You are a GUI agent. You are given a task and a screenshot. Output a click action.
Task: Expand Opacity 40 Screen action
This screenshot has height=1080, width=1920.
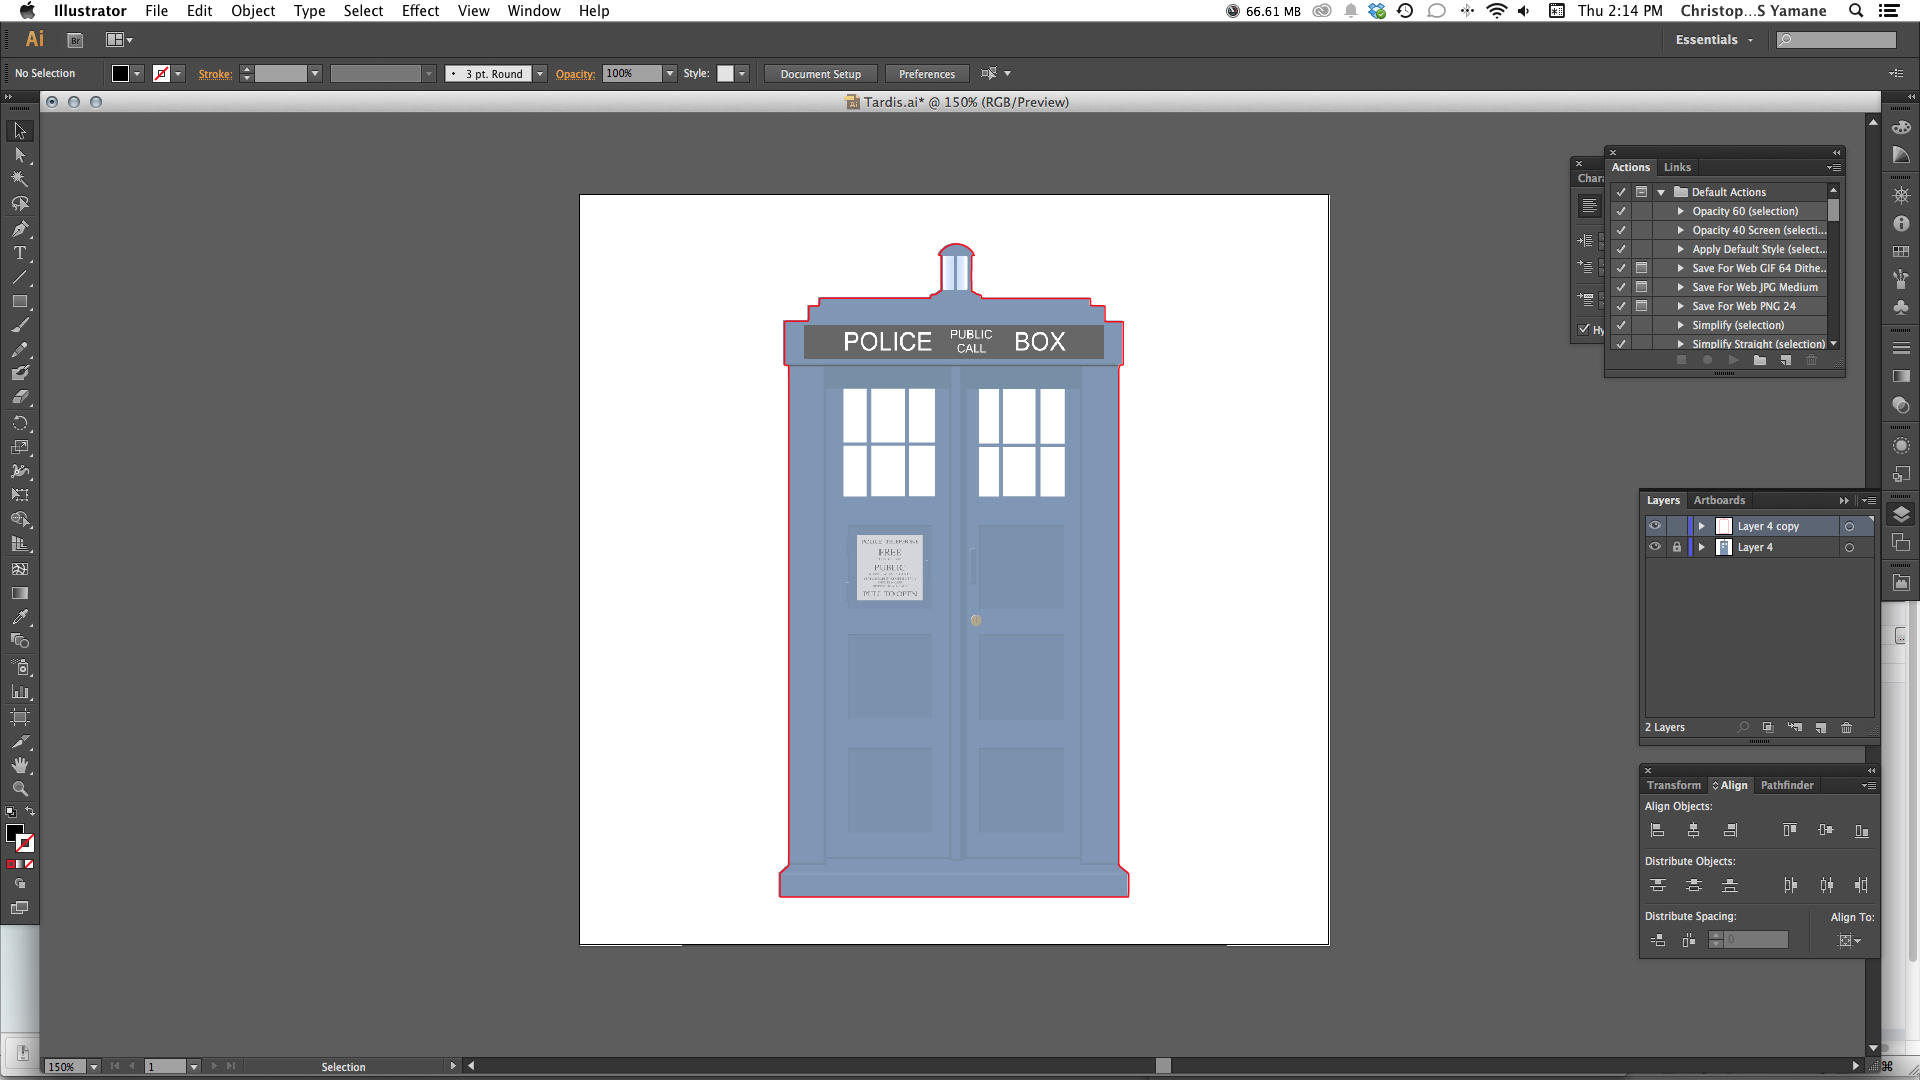coord(1680,230)
